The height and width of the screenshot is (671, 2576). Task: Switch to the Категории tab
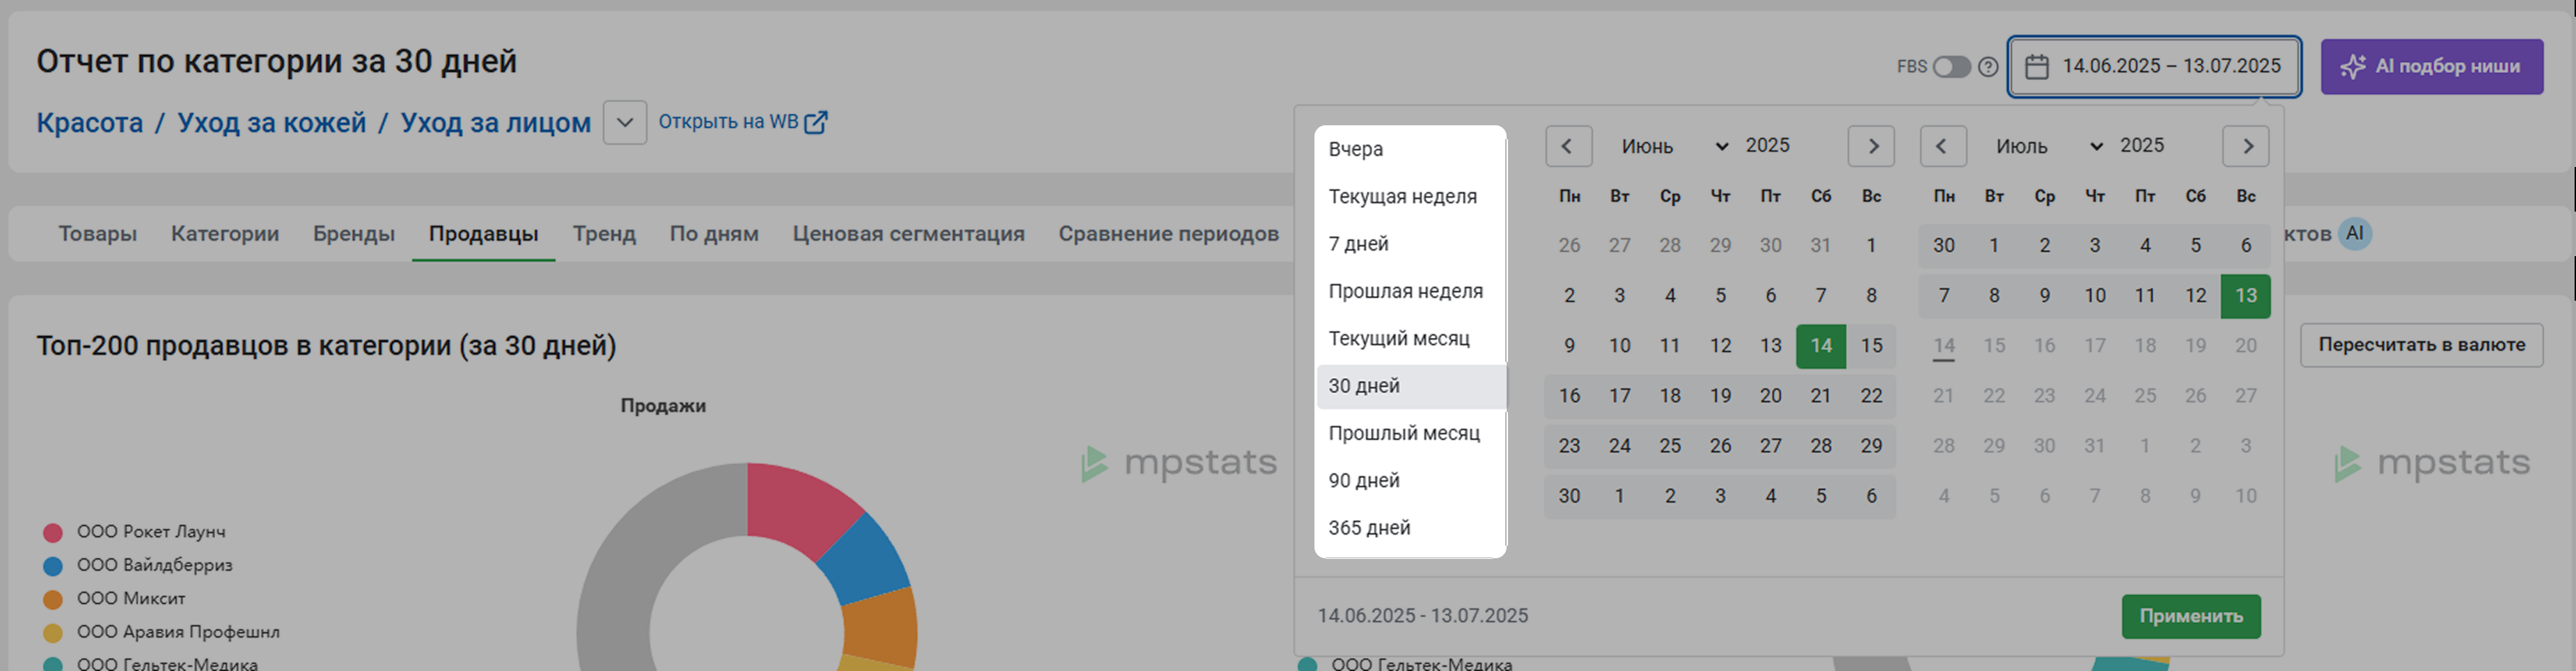click(x=225, y=234)
